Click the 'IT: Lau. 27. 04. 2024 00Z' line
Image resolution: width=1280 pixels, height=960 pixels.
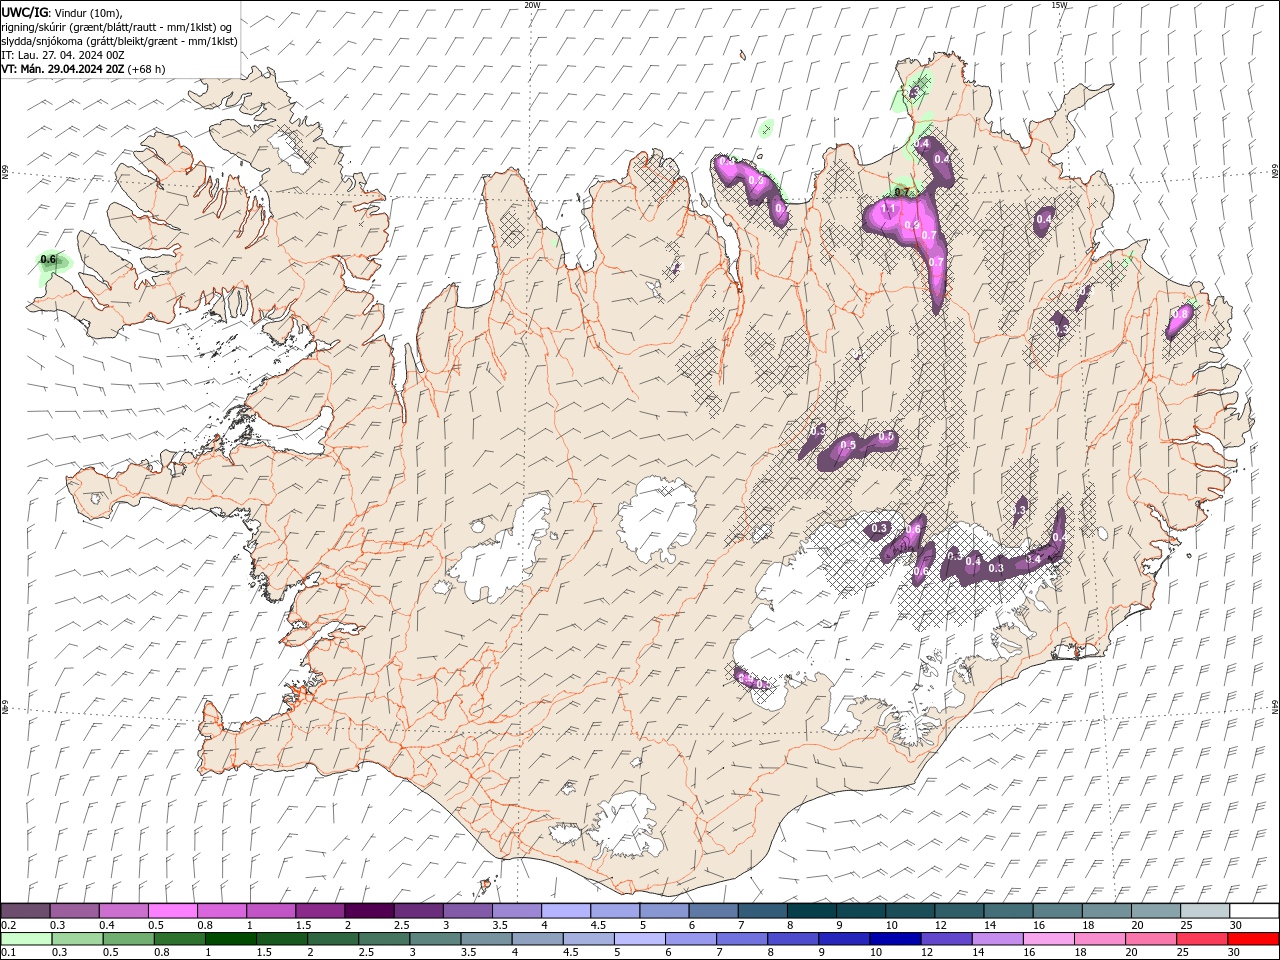pos(63,55)
